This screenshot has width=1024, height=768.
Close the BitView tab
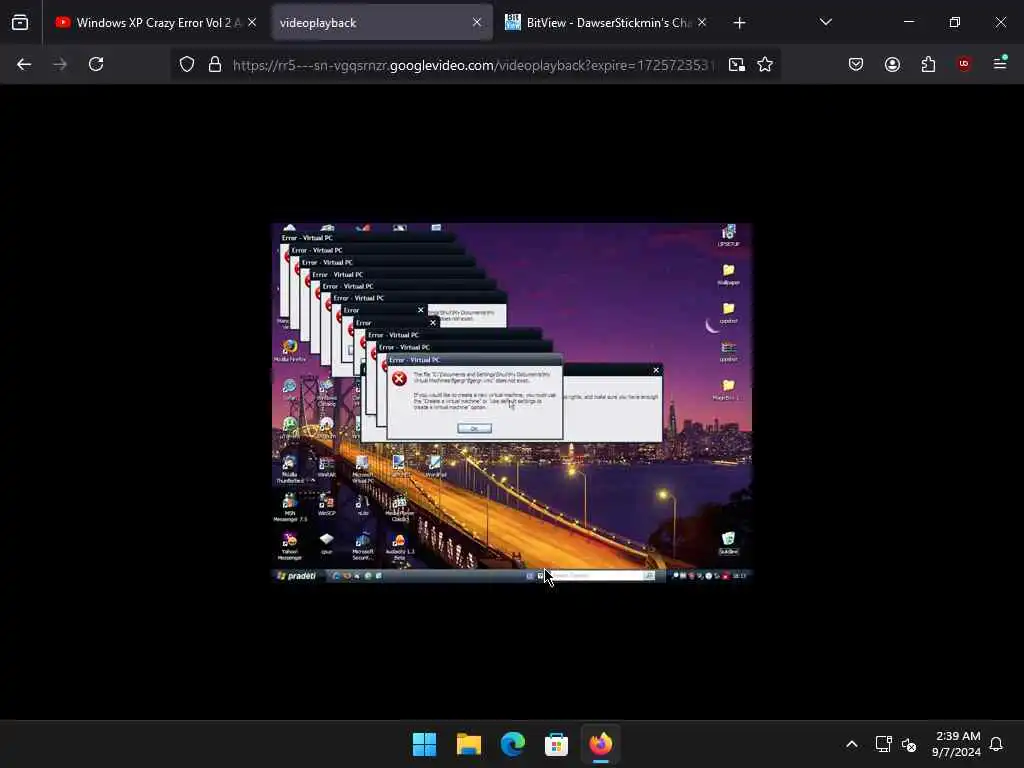701,23
